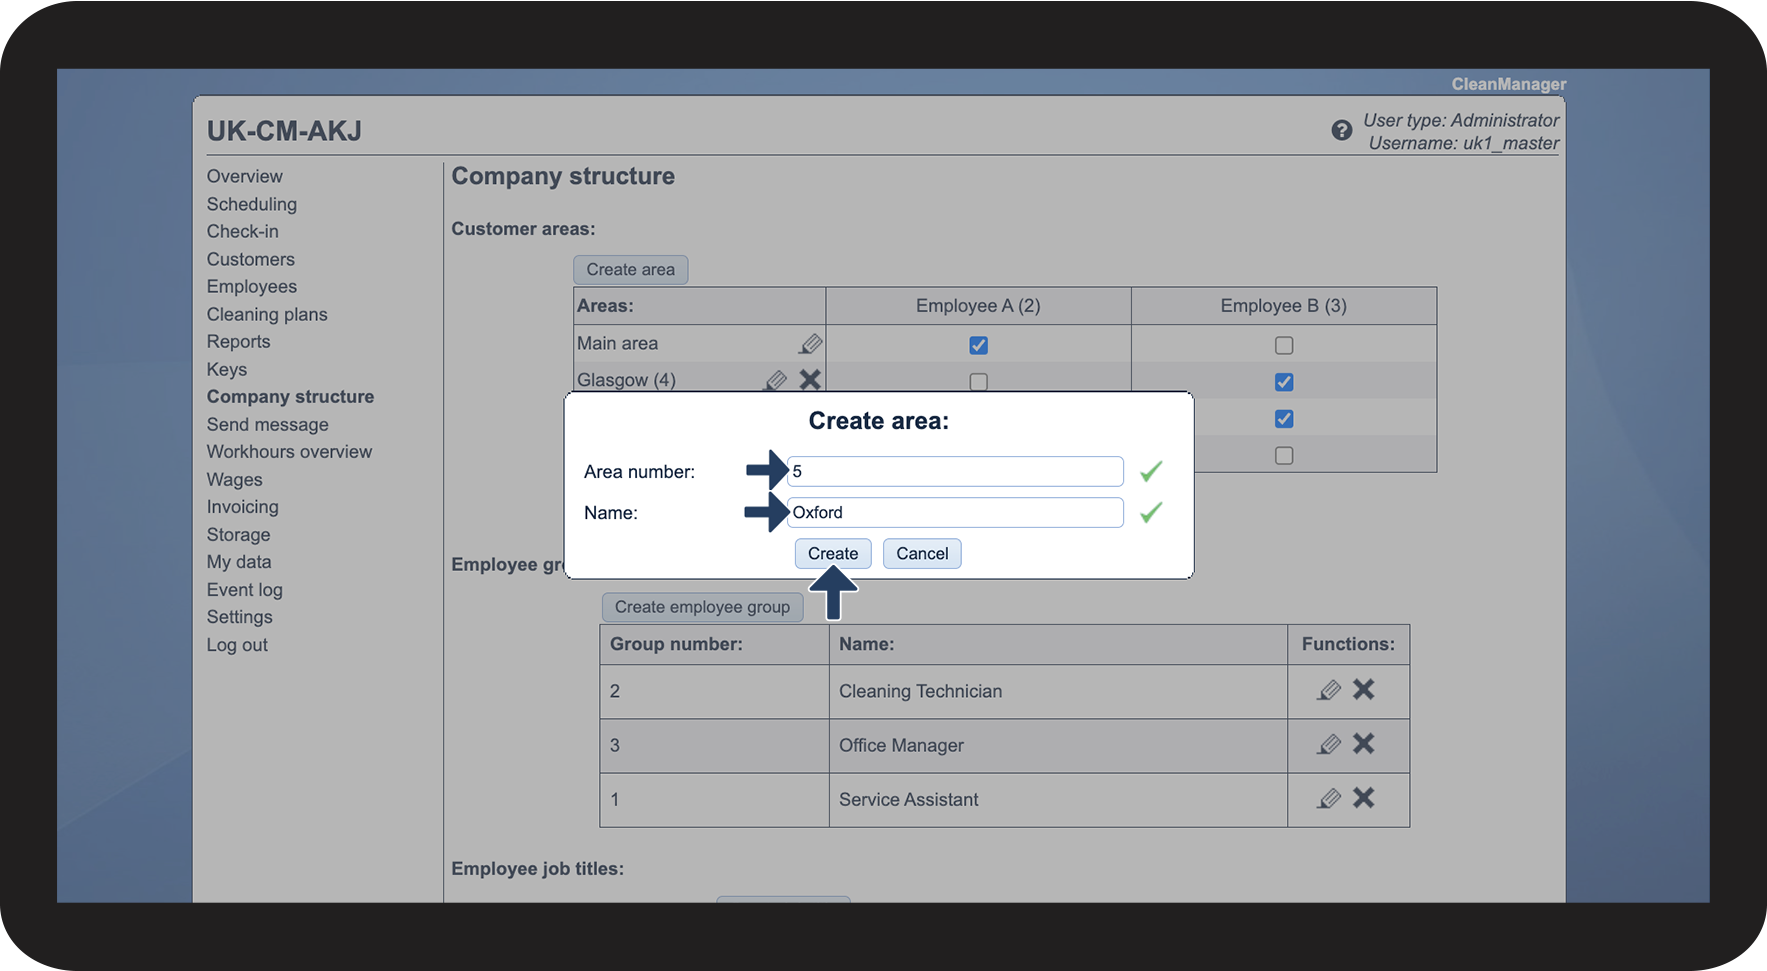
Task: Click the Area number input field
Action: pos(955,471)
